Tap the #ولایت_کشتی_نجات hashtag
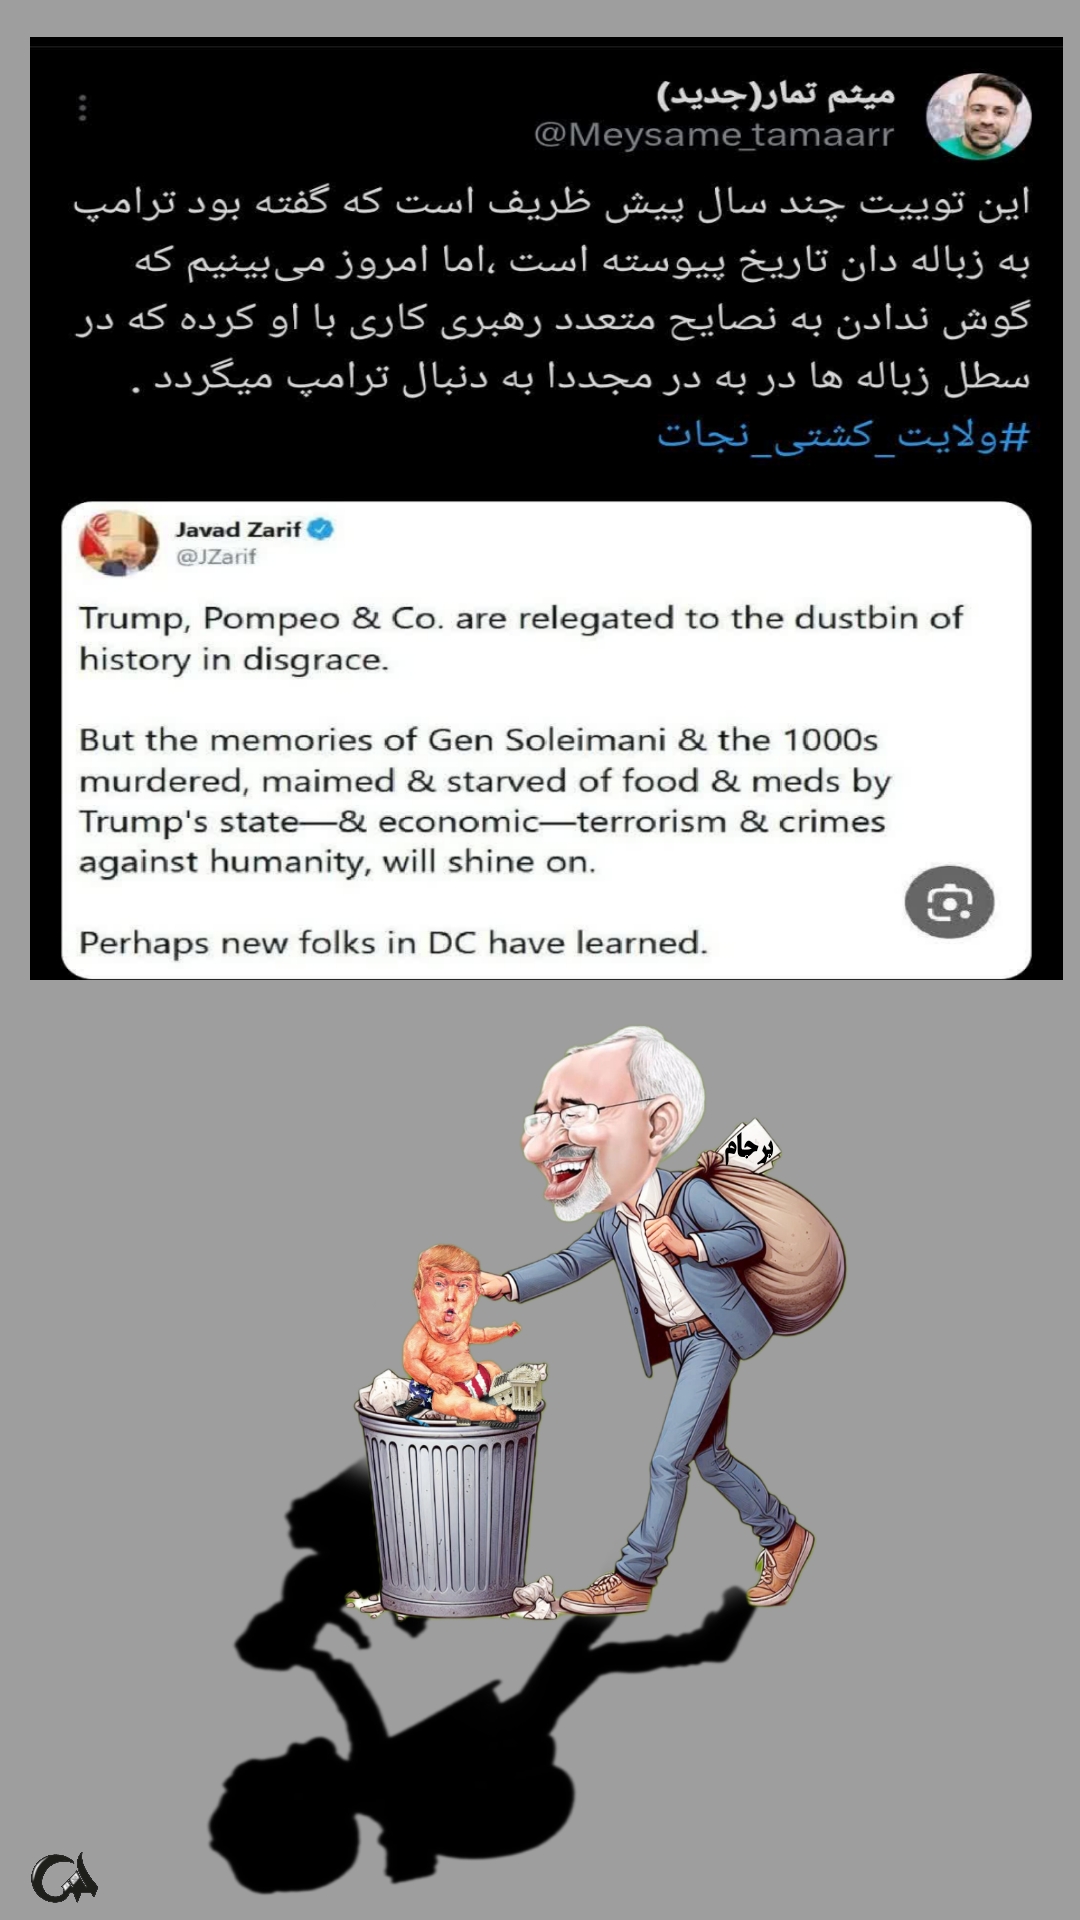Viewport: 1080px width, 1920px height. pyautogui.click(x=843, y=436)
